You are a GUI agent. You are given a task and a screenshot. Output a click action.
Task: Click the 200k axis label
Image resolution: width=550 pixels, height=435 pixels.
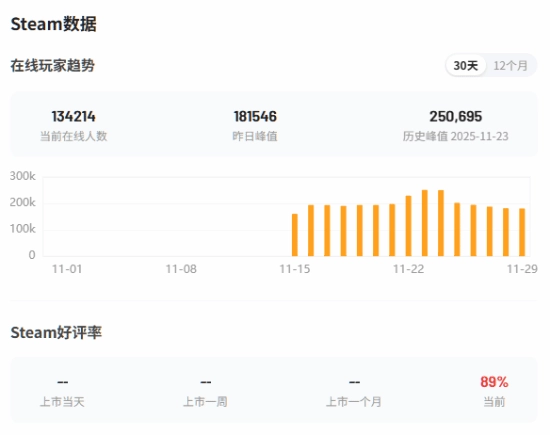coord(22,202)
